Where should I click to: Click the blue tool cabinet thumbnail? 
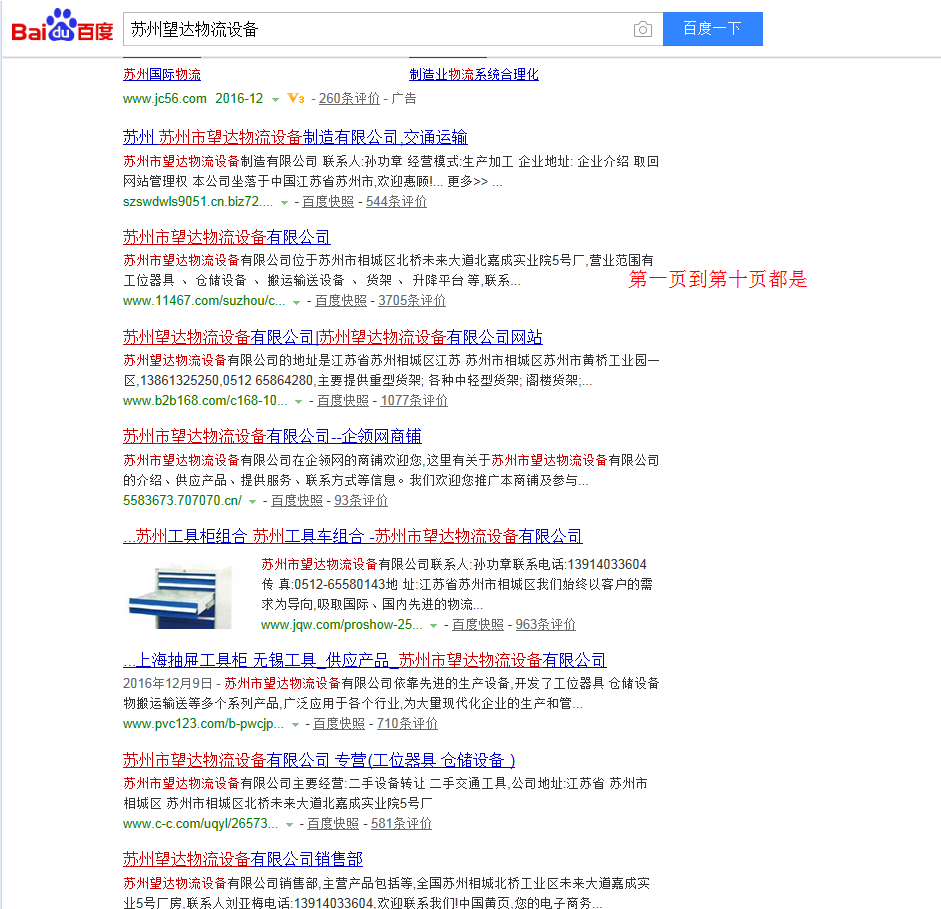tap(180, 595)
